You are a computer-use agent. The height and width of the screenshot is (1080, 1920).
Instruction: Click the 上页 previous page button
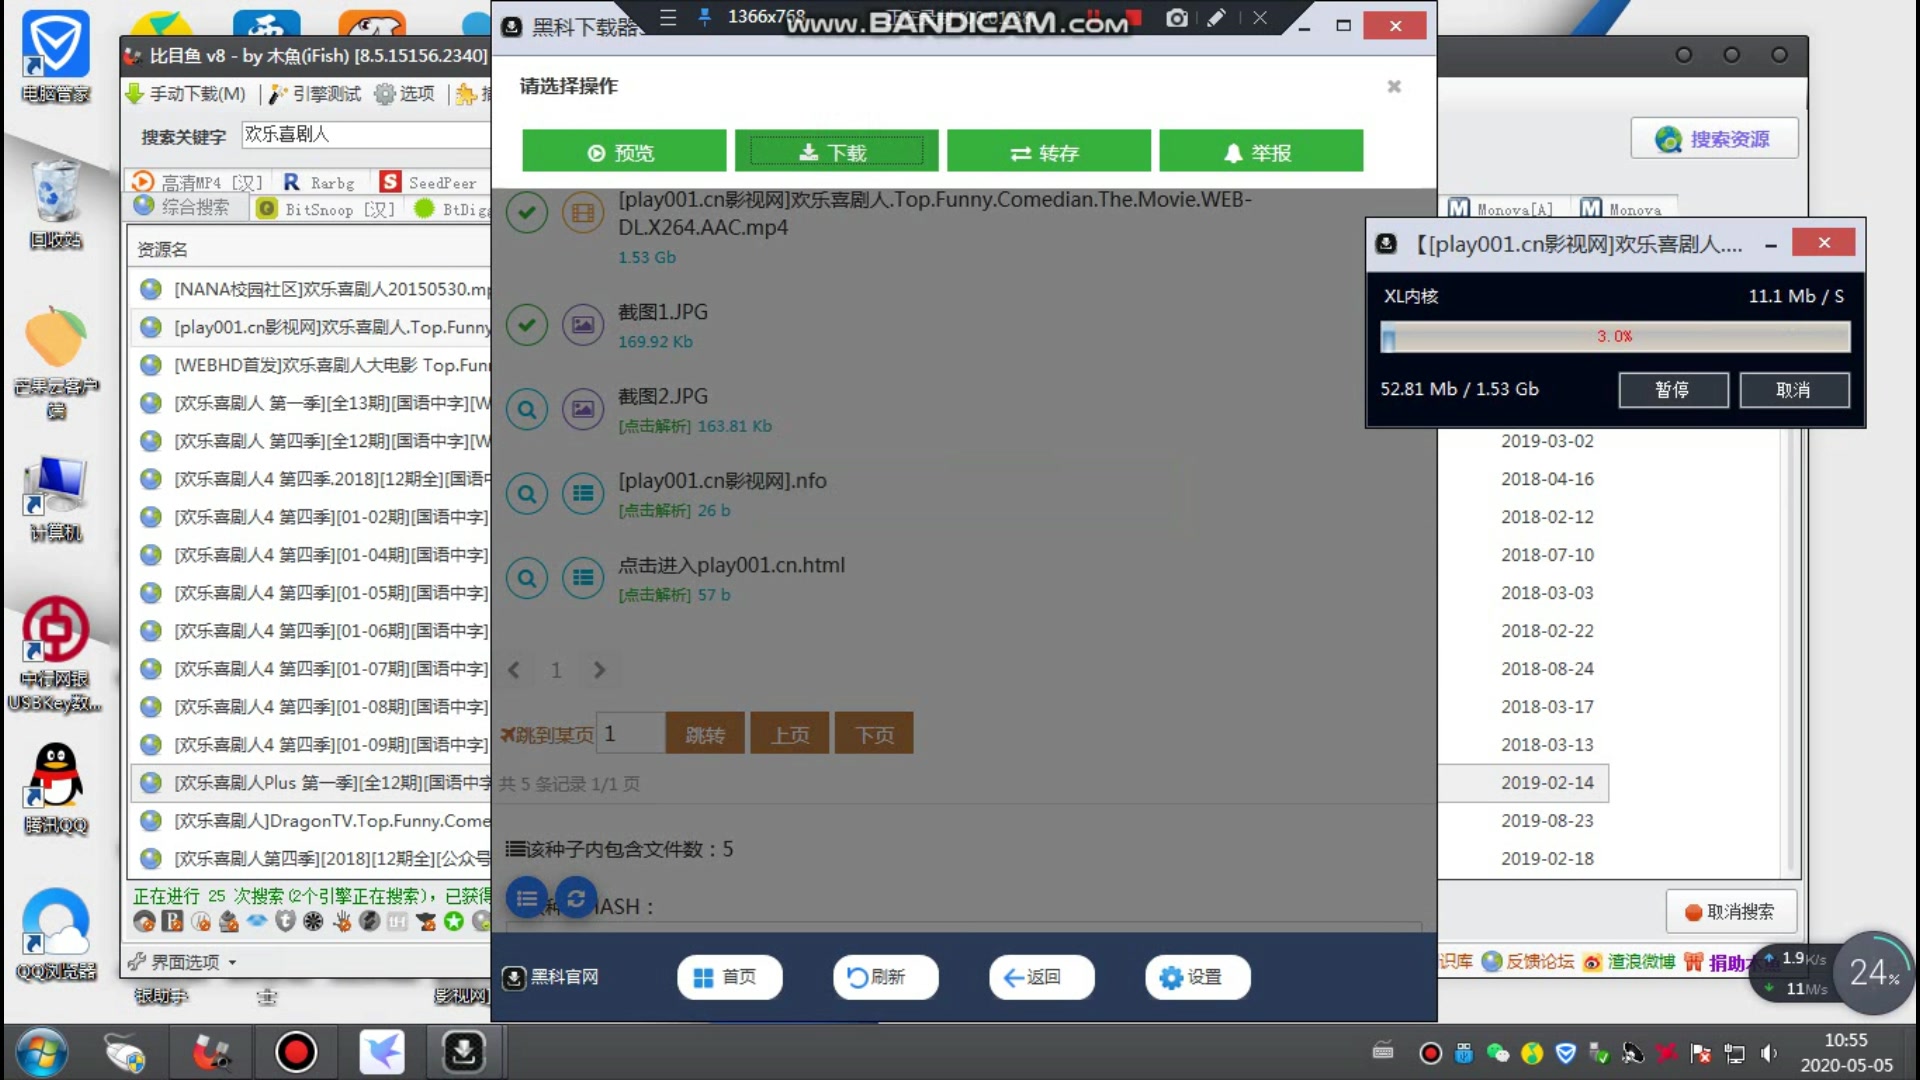tap(790, 734)
